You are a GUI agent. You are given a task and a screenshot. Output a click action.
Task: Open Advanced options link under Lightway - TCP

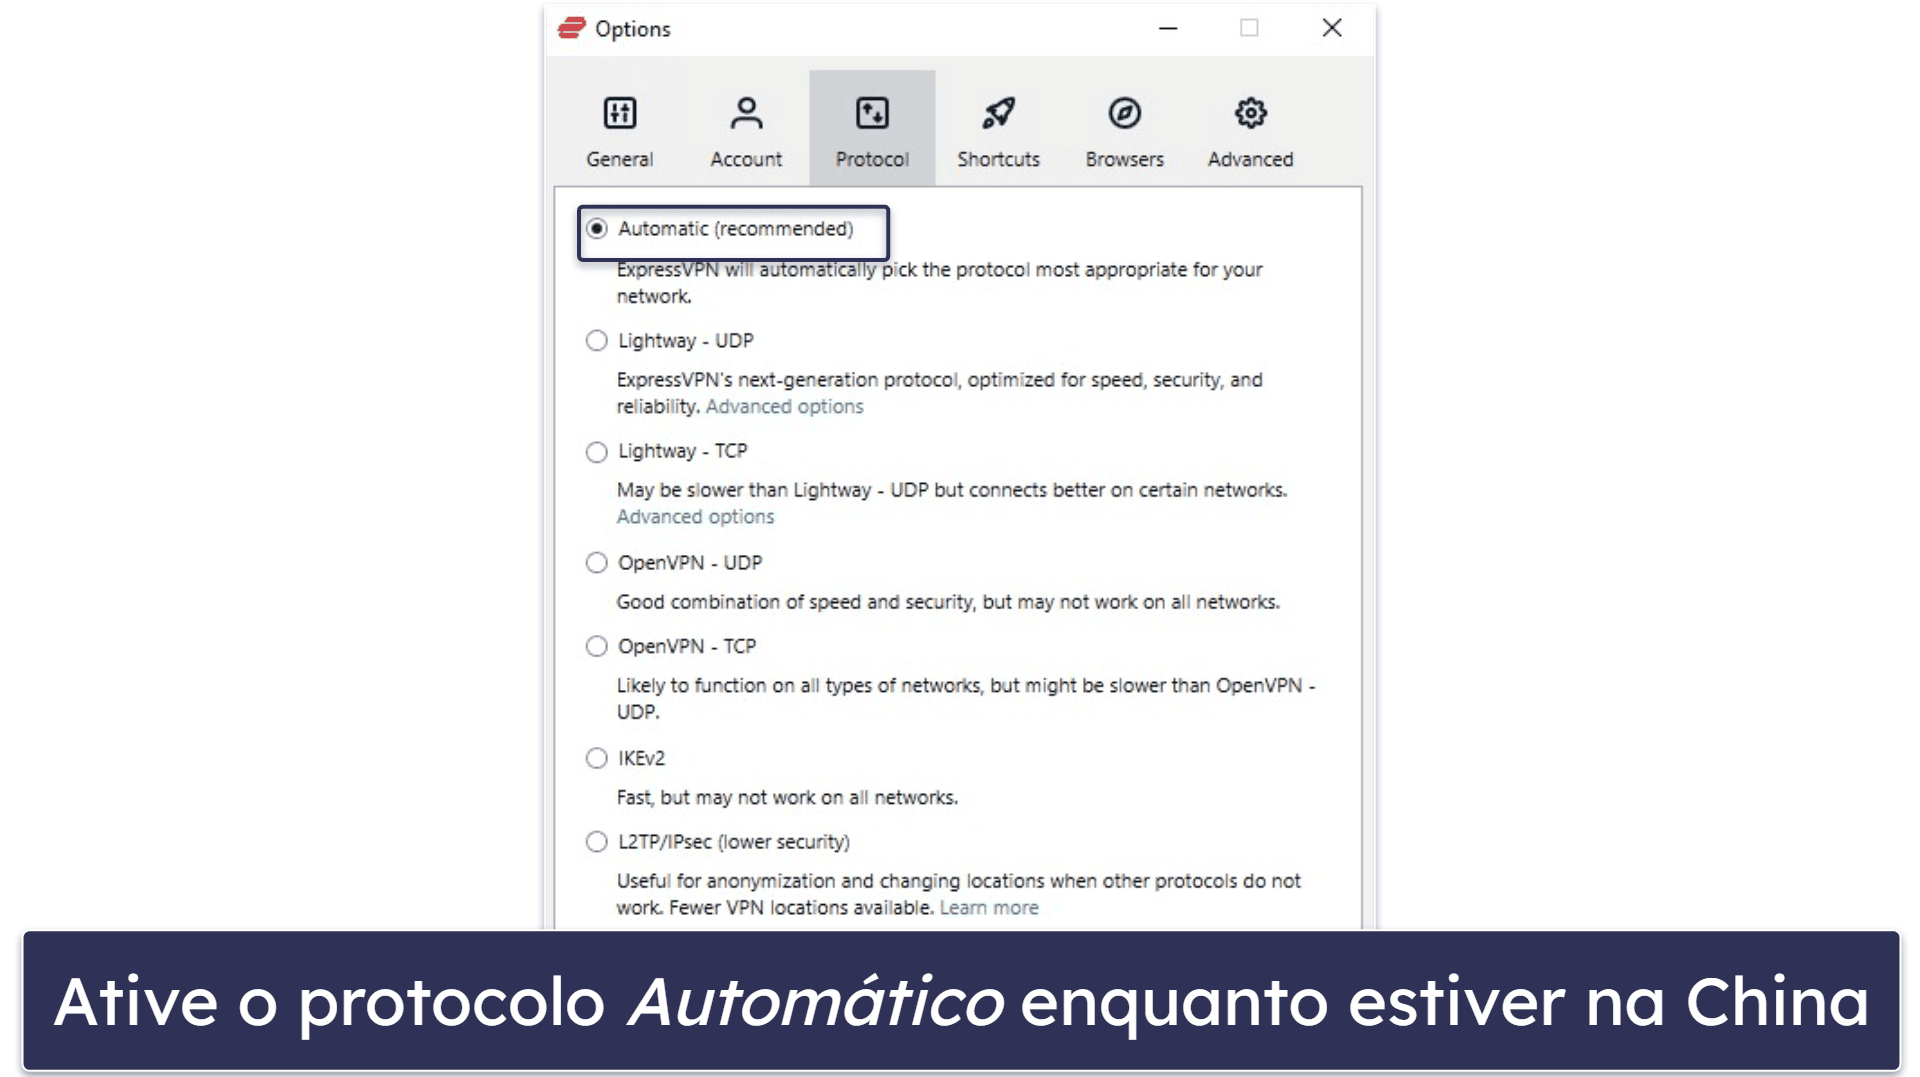pyautogui.click(x=695, y=517)
